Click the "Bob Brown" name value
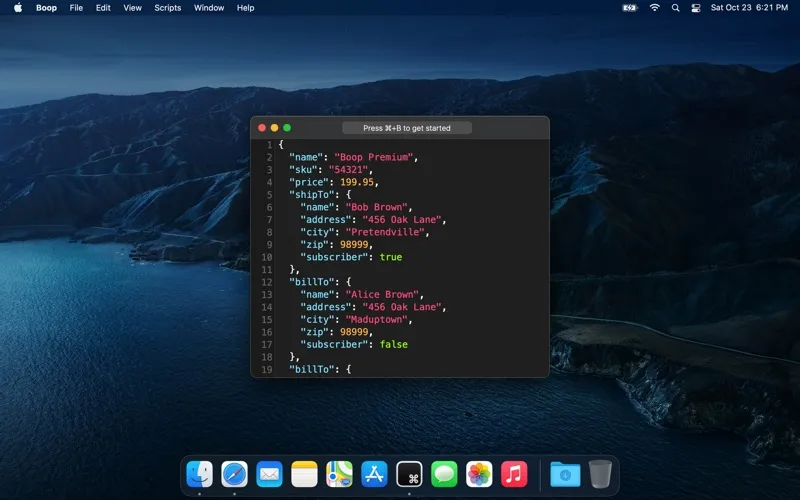Viewport: 800px width, 500px height. [x=377, y=207]
